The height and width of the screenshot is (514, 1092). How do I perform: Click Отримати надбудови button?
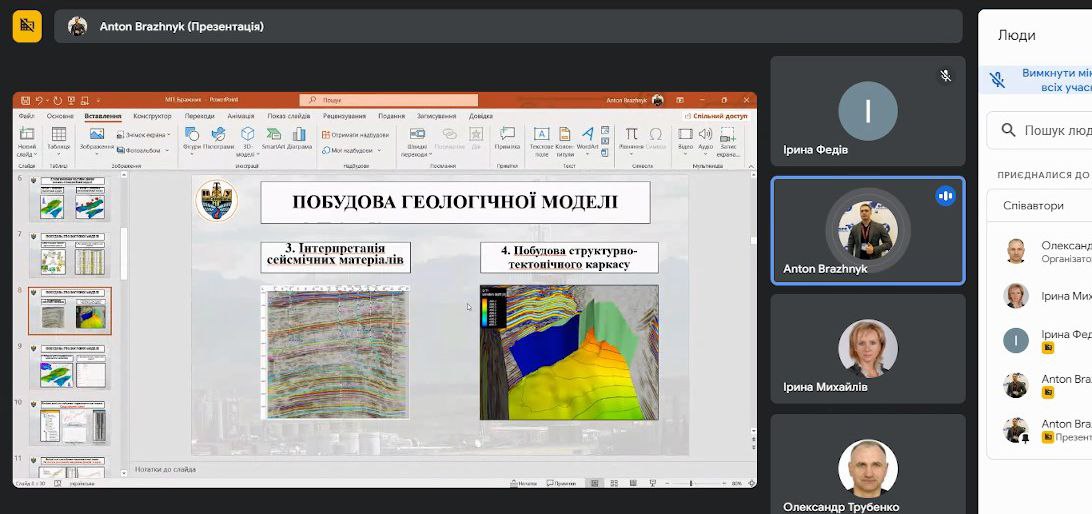[x=356, y=134]
